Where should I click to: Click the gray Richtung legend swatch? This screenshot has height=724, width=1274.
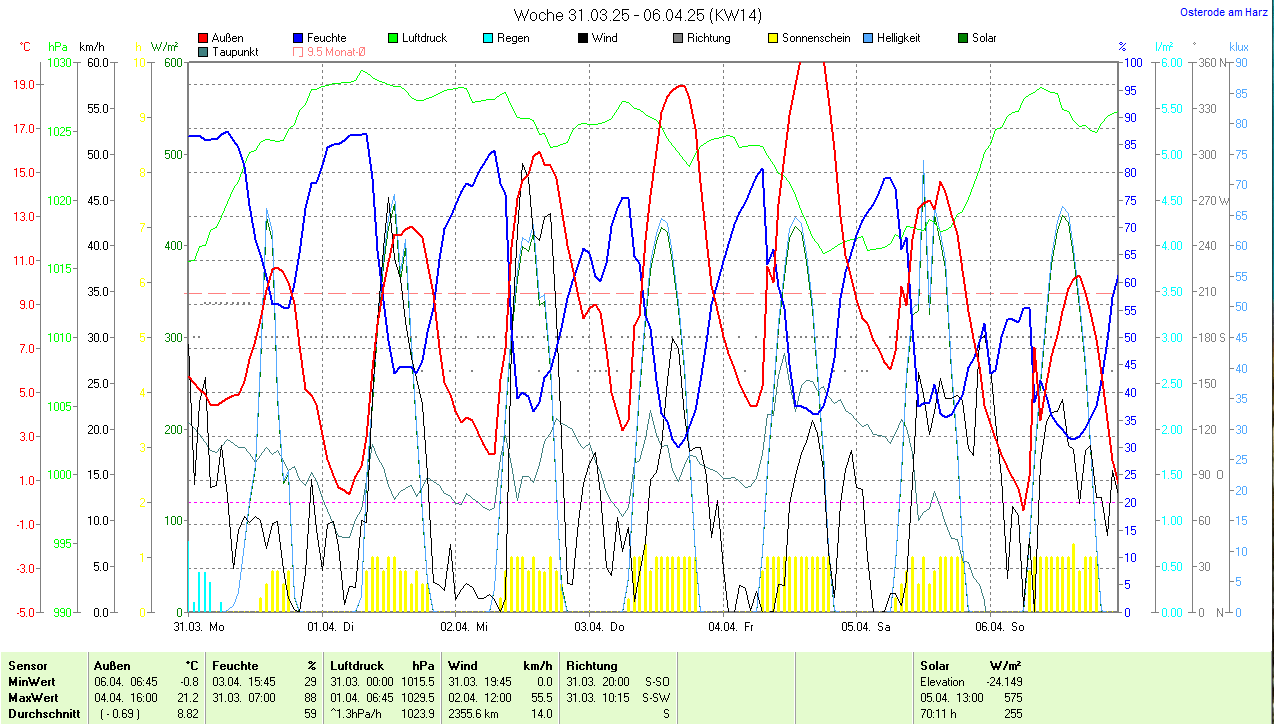pyautogui.click(x=677, y=38)
